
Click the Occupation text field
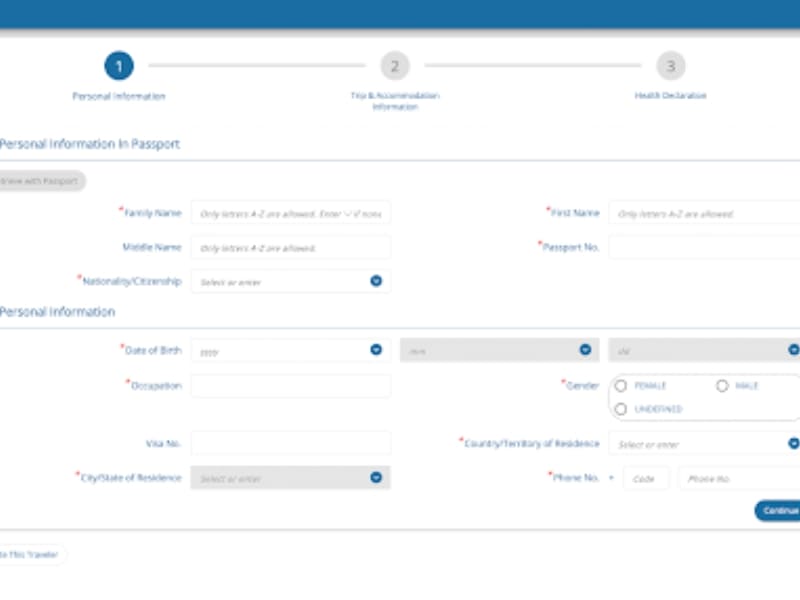290,386
